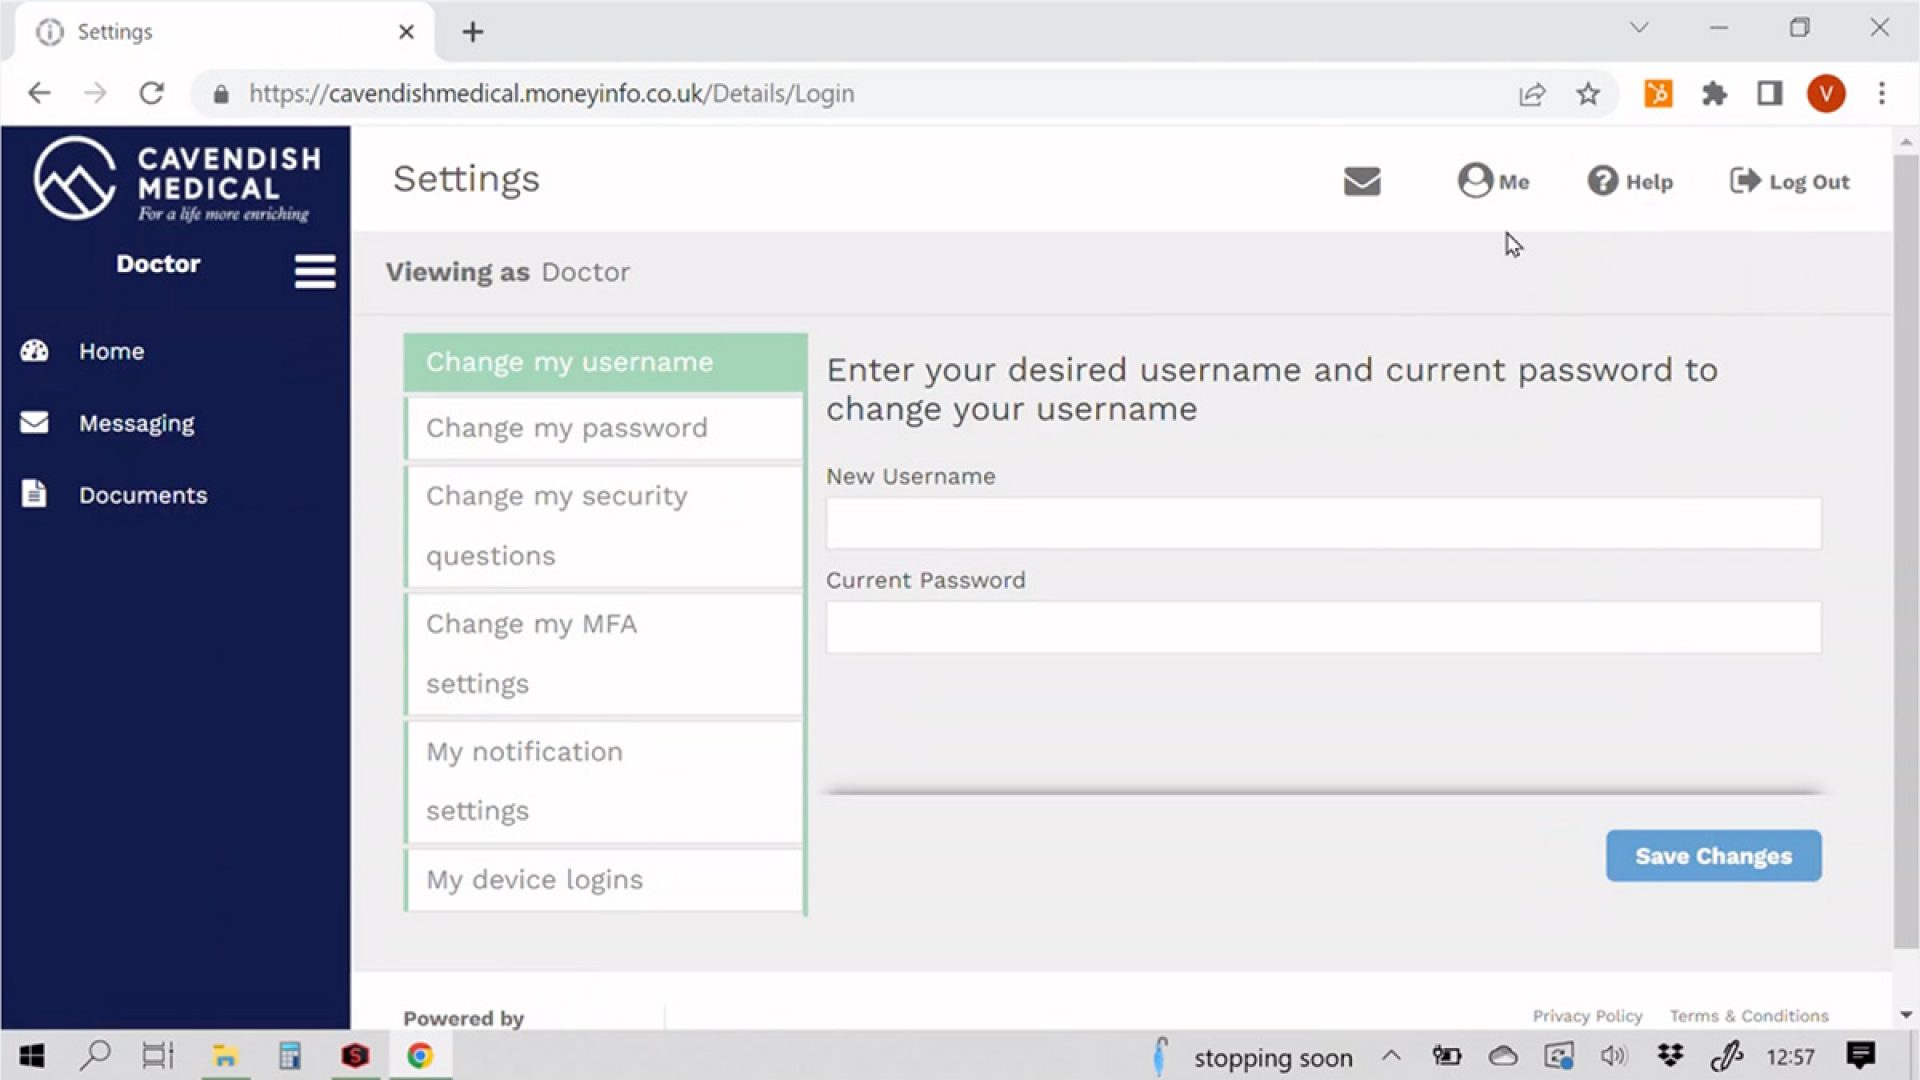Focus the New Username field
This screenshot has width=1920, height=1080.
tap(1322, 523)
